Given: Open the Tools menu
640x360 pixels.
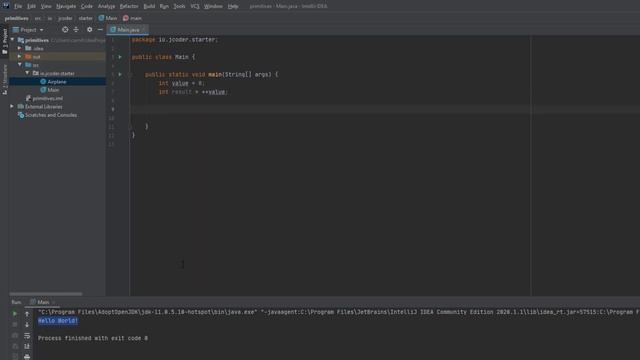Looking at the screenshot, I should 179,6.
